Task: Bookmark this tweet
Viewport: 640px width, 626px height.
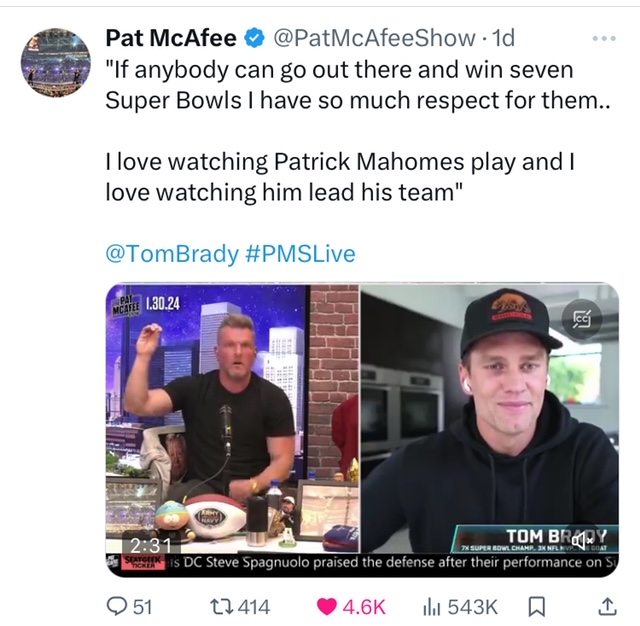Action: tap(536, 606)
